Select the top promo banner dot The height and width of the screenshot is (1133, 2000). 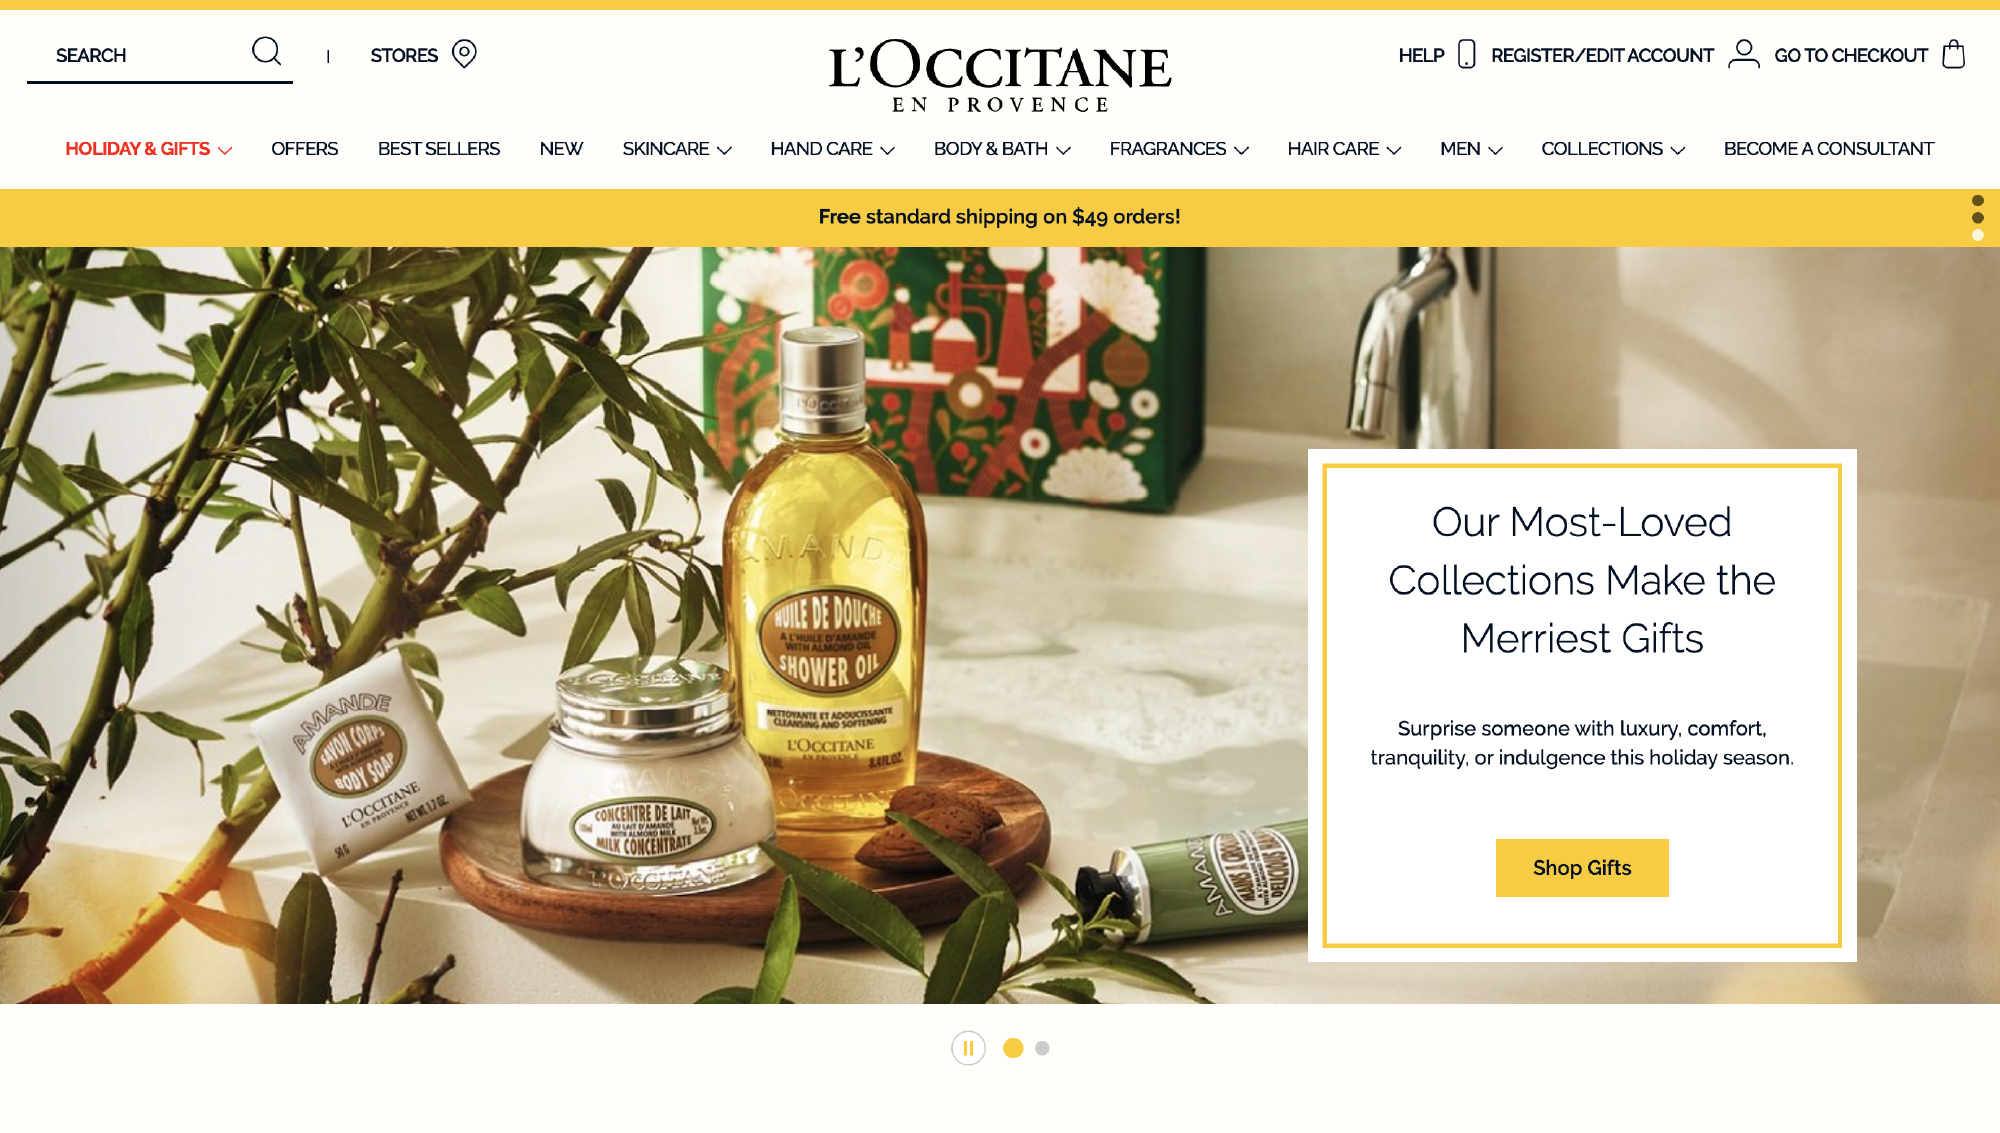click(1978, 200)
